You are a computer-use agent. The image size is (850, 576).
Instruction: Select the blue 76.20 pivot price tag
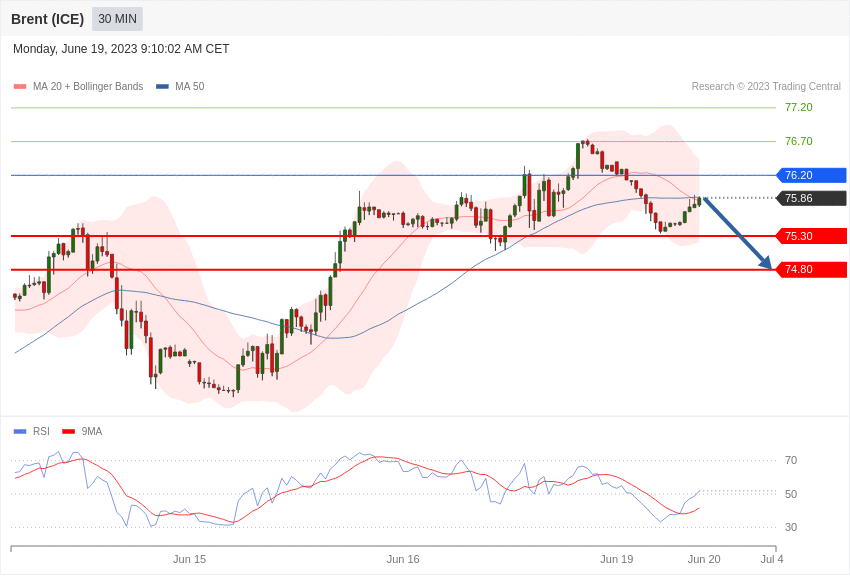(x=811, y=175)
